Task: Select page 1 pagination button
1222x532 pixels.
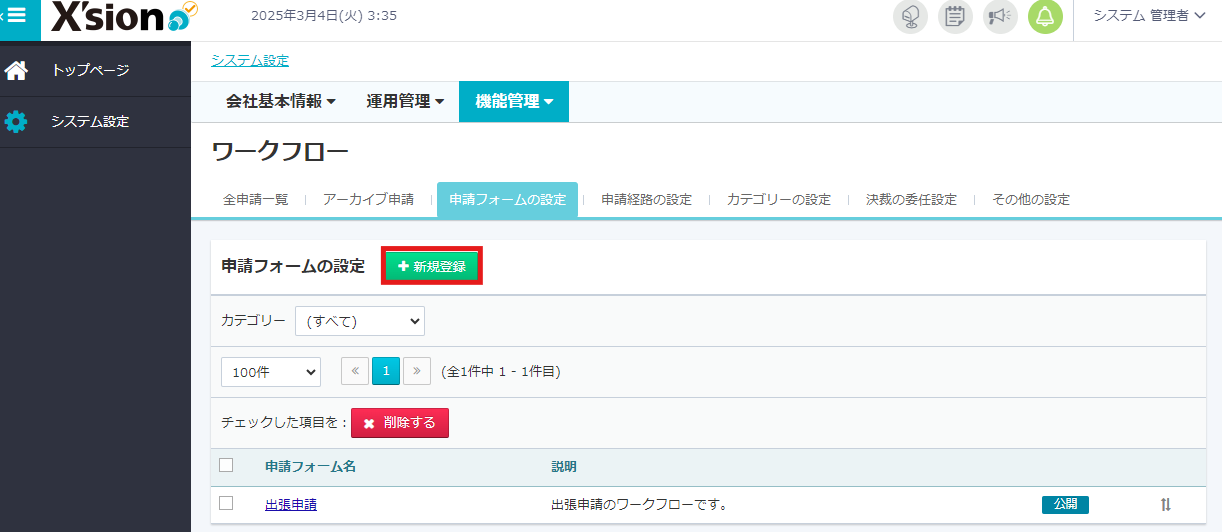Action: click(x=386, y=371)
